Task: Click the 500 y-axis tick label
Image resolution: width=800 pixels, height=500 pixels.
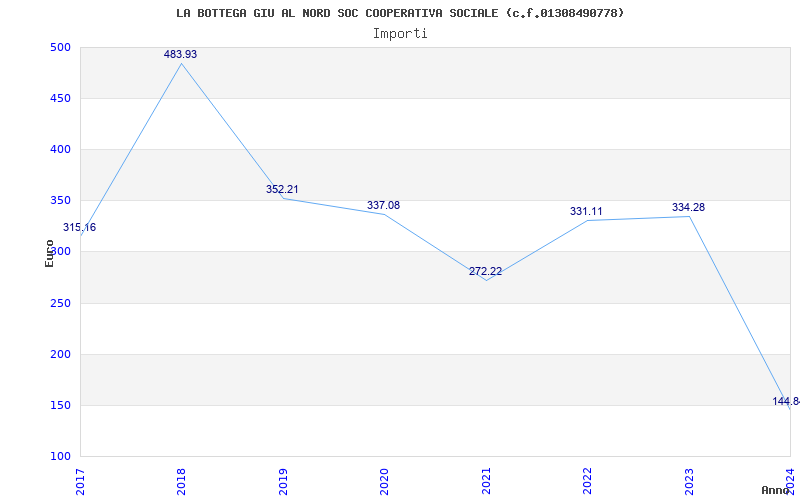Action: pyautogui.click(x=60, y=47)
